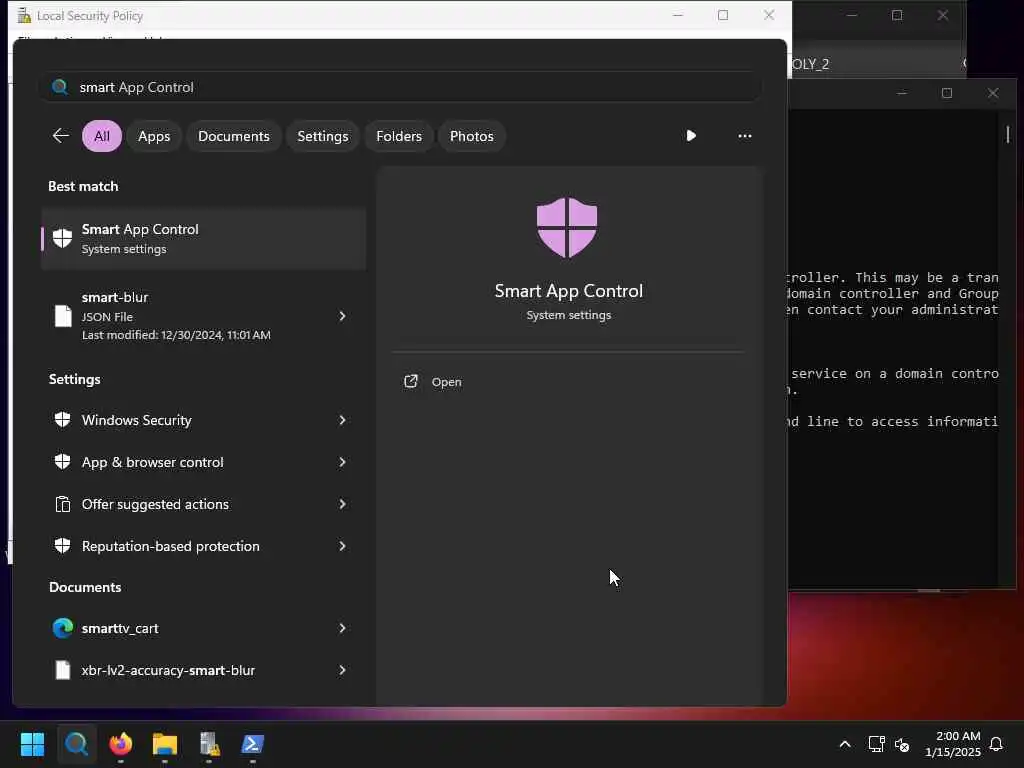The width and height of the screenshot is (1024, 768).
Task: Click the Local Security Policy title bar icon
Action: pos(24,15)
